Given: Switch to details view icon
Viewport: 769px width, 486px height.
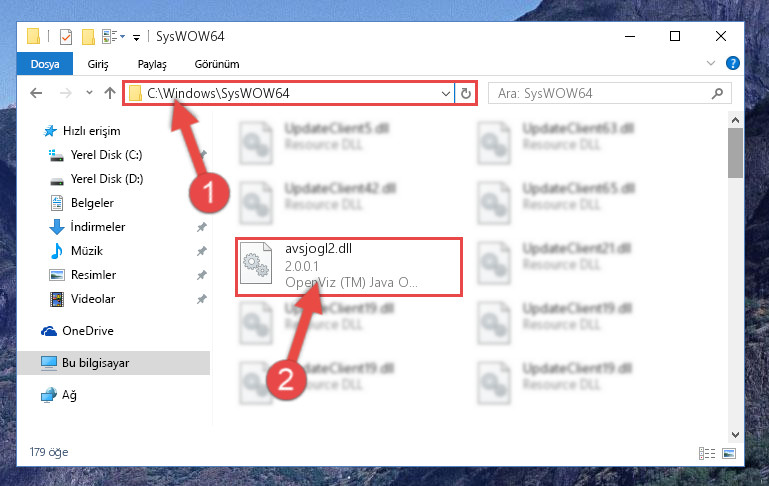Looking at the screenshot, I should tap(707, 453).
